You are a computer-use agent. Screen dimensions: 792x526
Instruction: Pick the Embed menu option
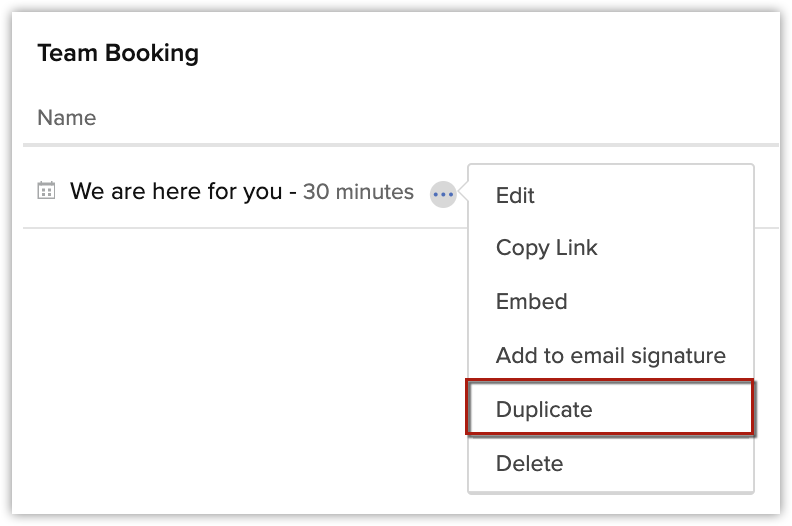click(x=531, y=302)
